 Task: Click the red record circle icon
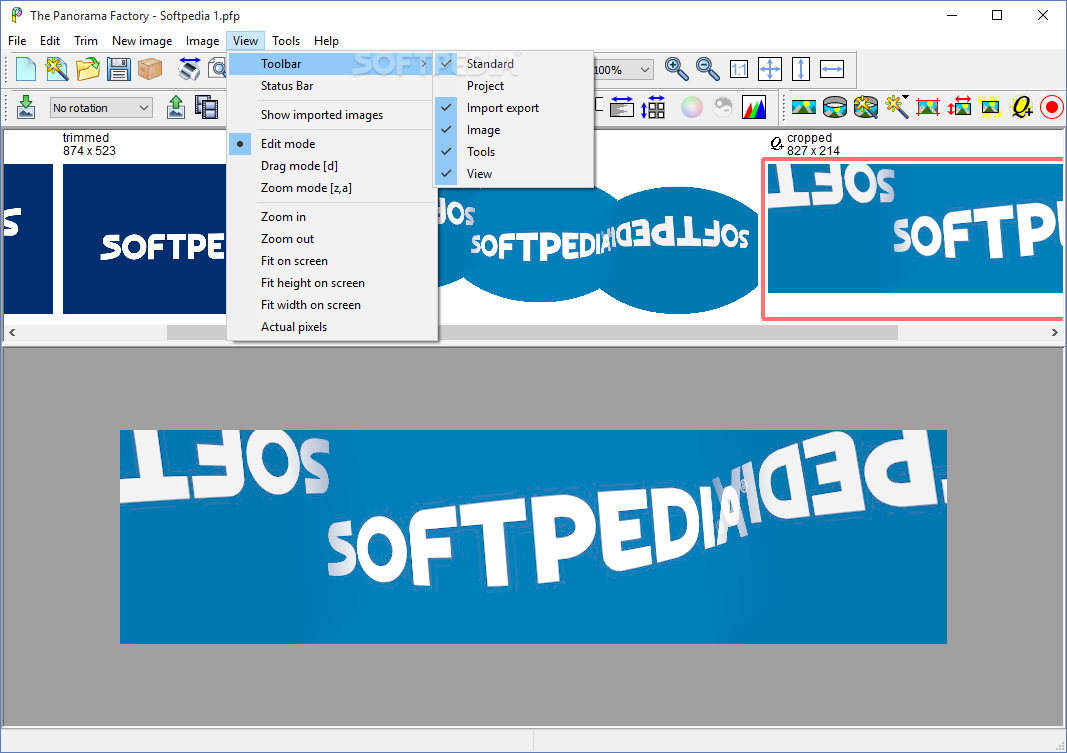(1052, 107)
